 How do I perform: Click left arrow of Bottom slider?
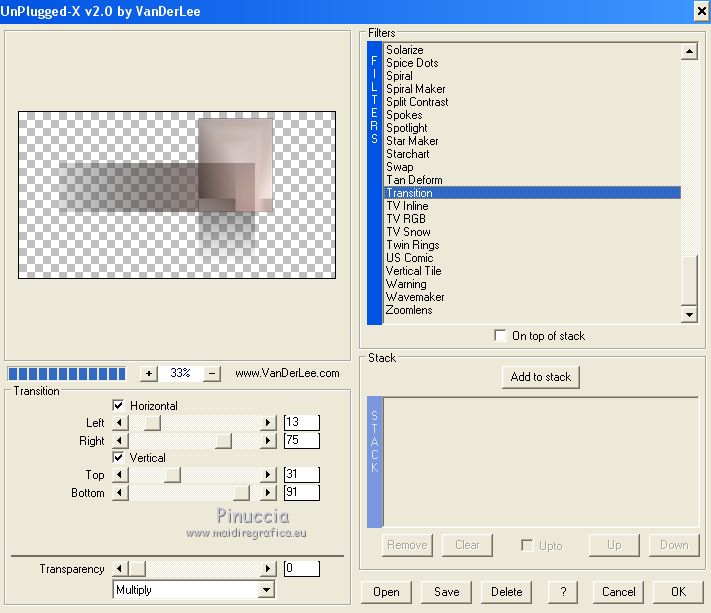[120, 492]
